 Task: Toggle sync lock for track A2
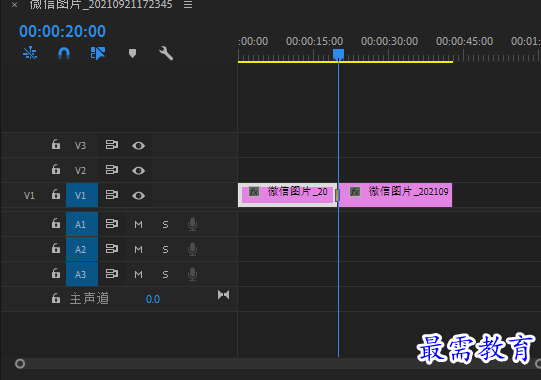tap(111, 249)
